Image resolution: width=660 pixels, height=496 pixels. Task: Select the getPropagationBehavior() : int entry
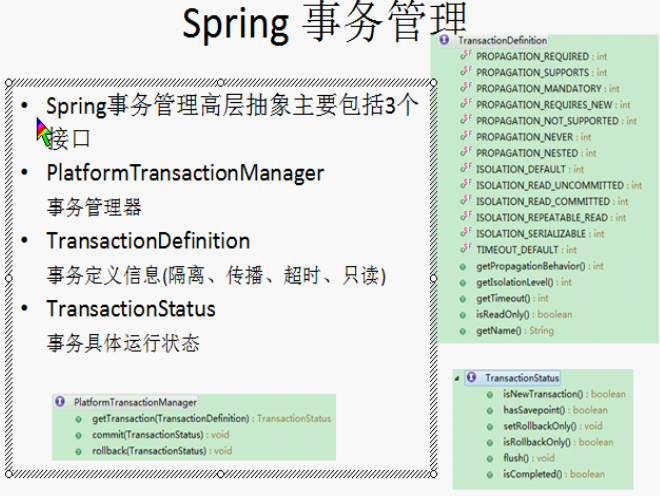tap(540, 266)
